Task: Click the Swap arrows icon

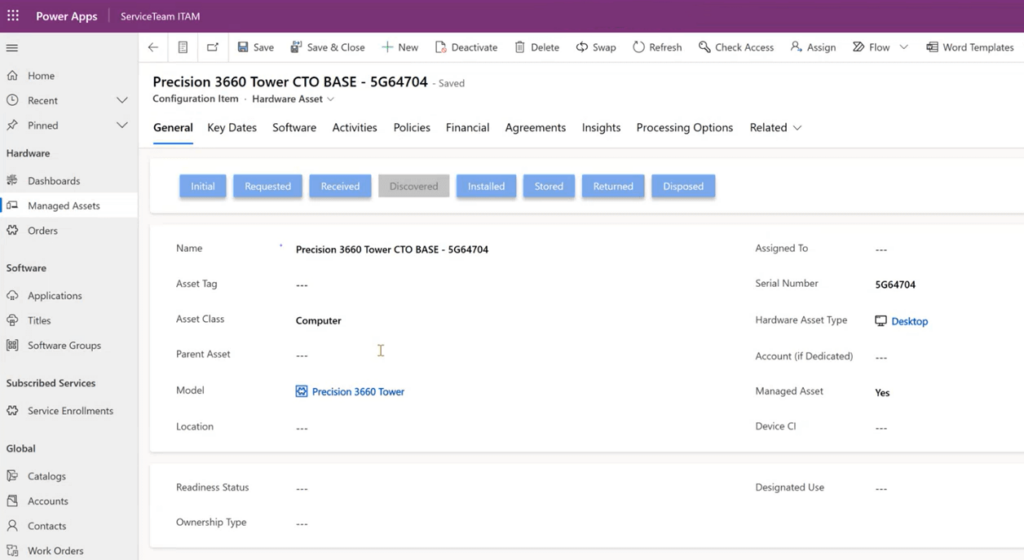Action: click(x=582, y=47)
